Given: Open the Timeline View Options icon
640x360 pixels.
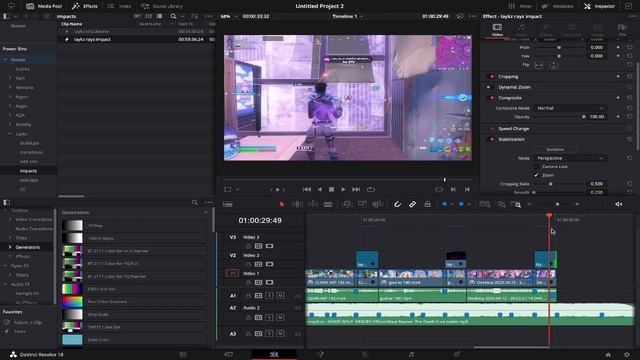Looking at the screenshot, I should [228, 204].
